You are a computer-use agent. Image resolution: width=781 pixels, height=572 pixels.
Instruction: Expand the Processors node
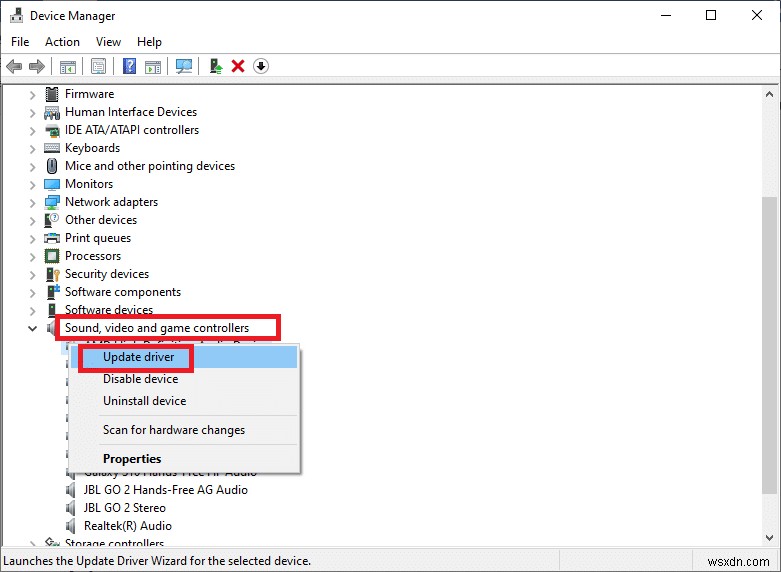coord(32,257)
